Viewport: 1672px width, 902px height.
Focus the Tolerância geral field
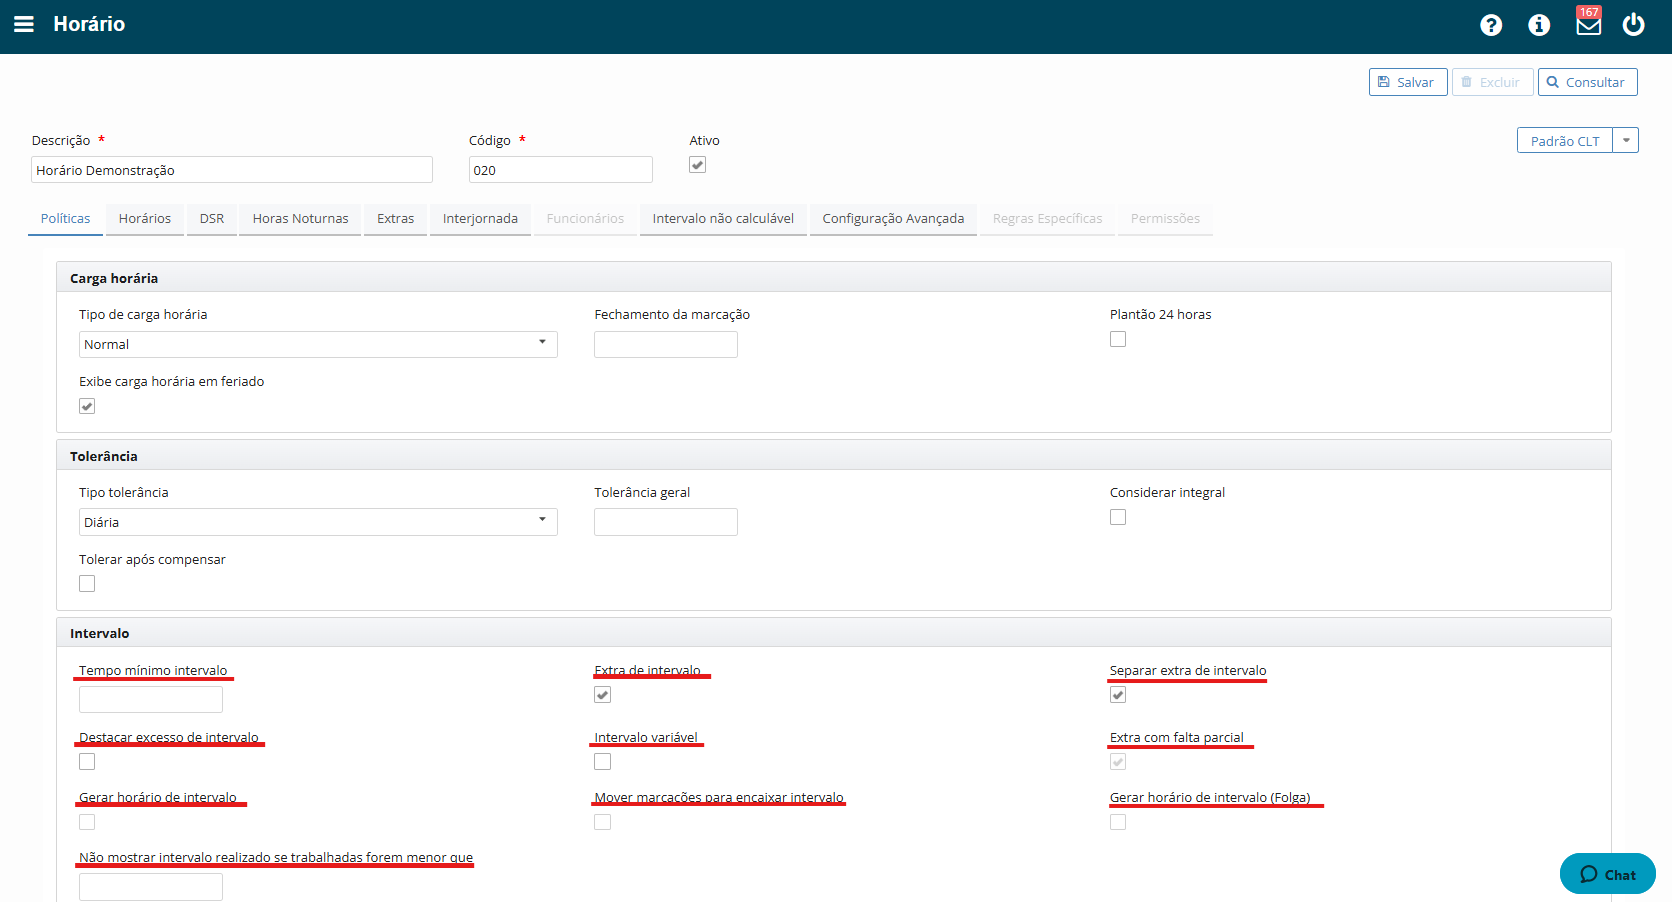tap(666, 522)
